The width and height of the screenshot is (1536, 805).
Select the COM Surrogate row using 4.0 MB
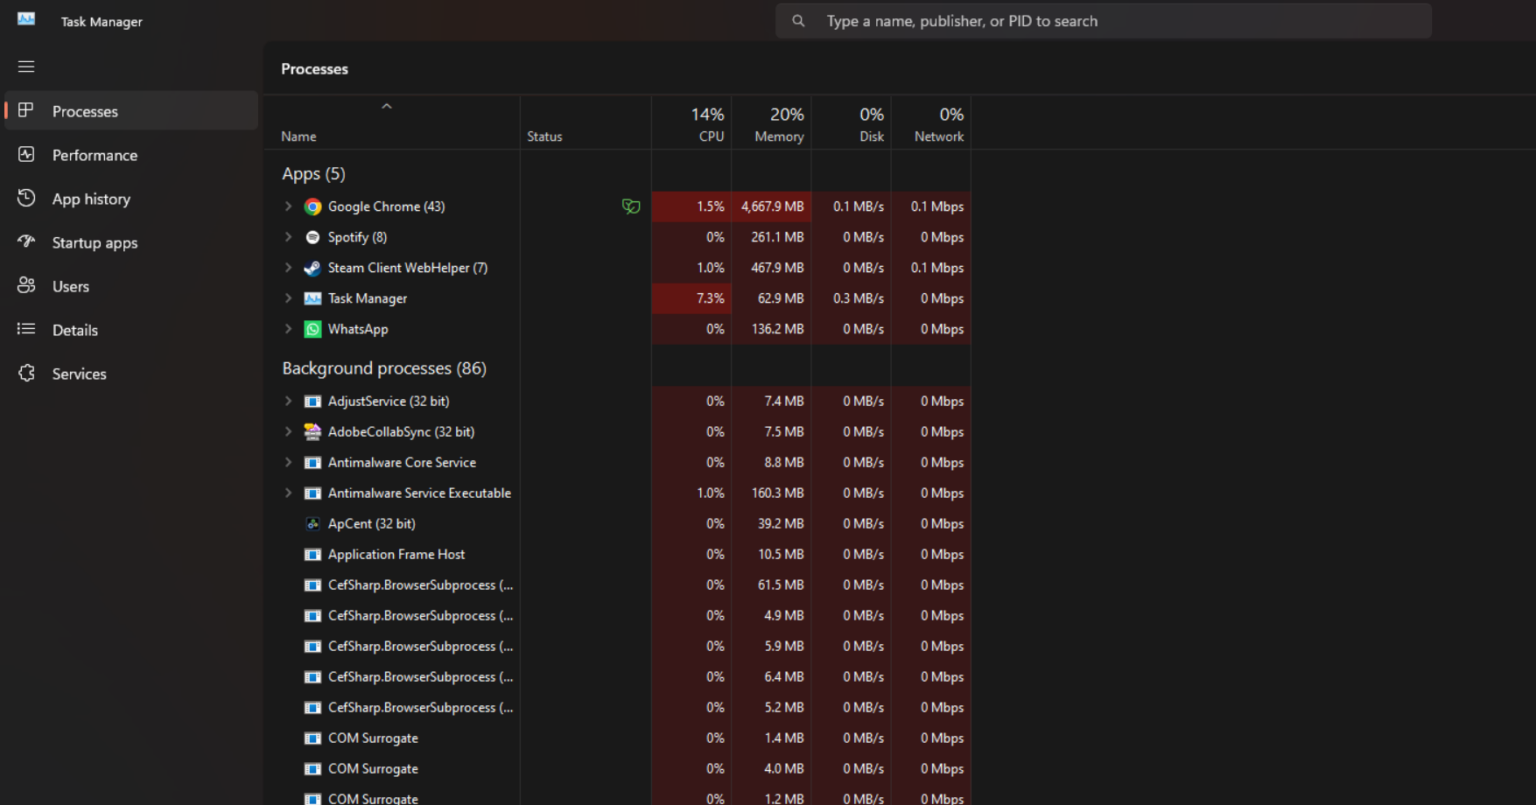[617, 769]
